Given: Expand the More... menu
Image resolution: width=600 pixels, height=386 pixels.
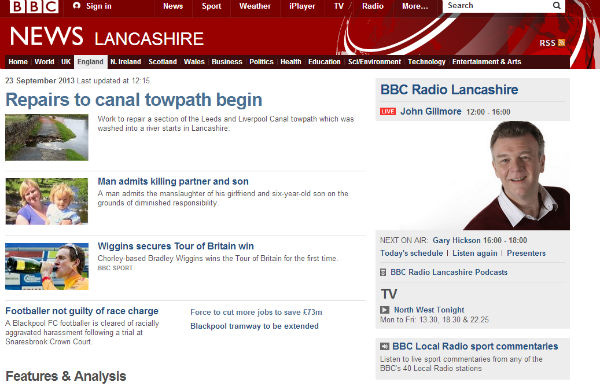Looking at the screenshot, I should click(x=415, y=6).
